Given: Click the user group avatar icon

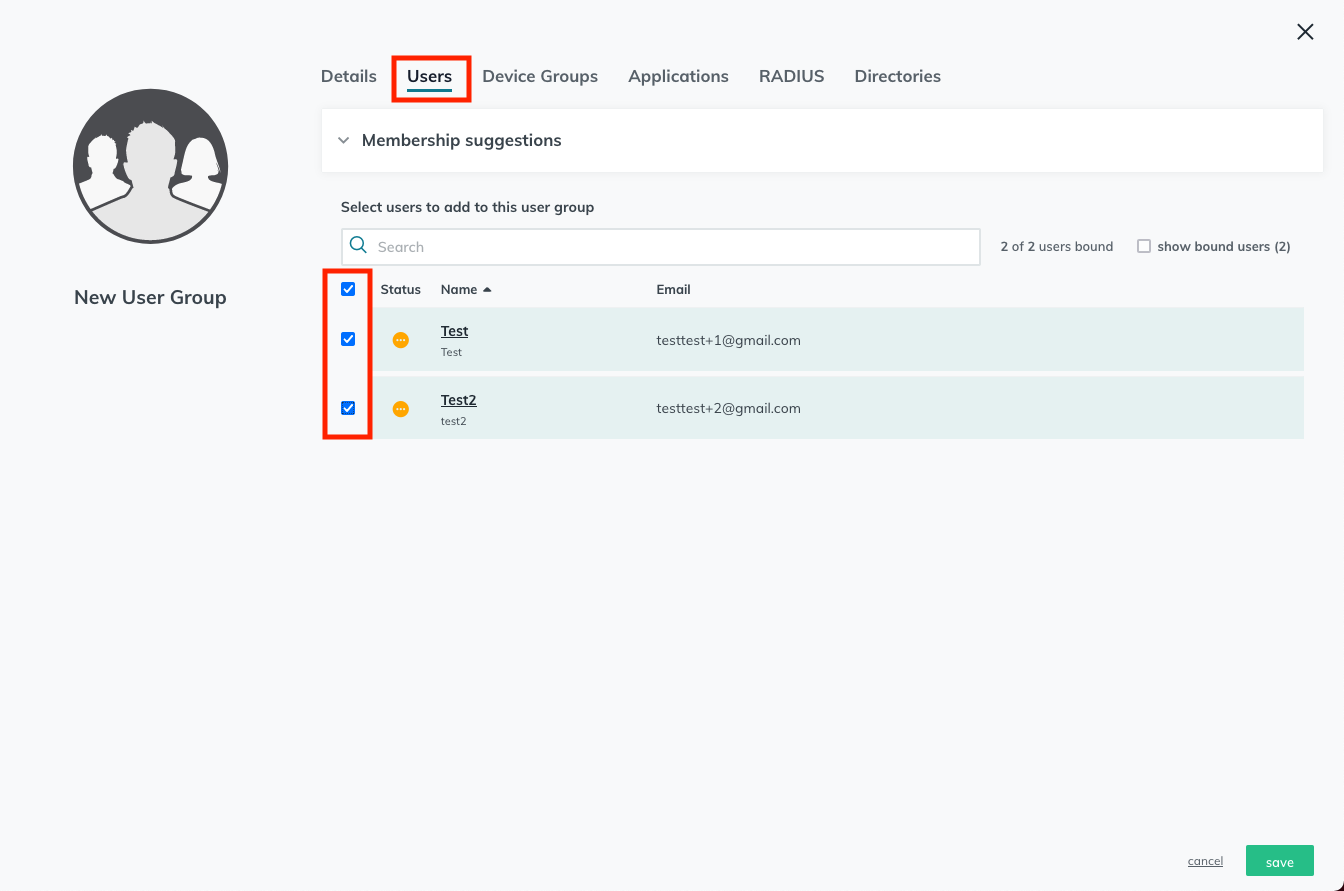Looking at the screenshot, I should [151, 166].
